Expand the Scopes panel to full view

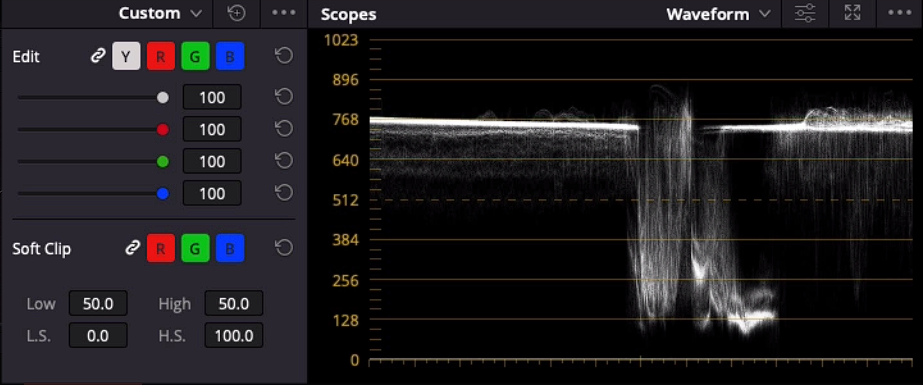(852, 14)
